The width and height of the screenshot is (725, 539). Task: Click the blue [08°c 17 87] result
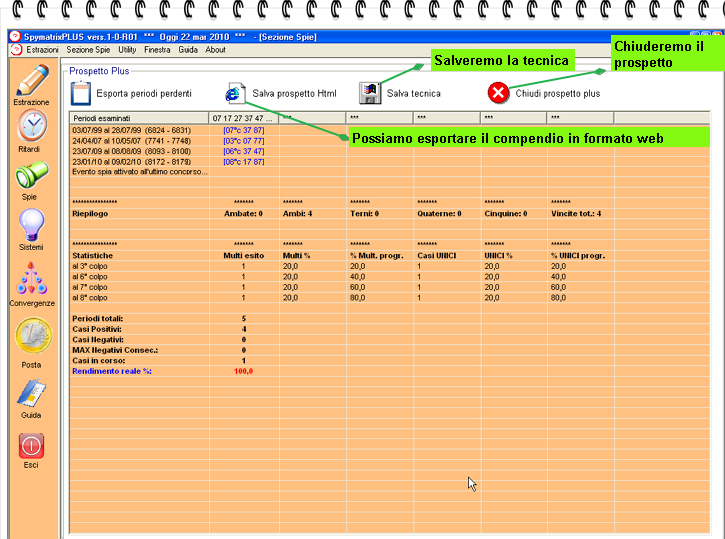coord(244,162)
